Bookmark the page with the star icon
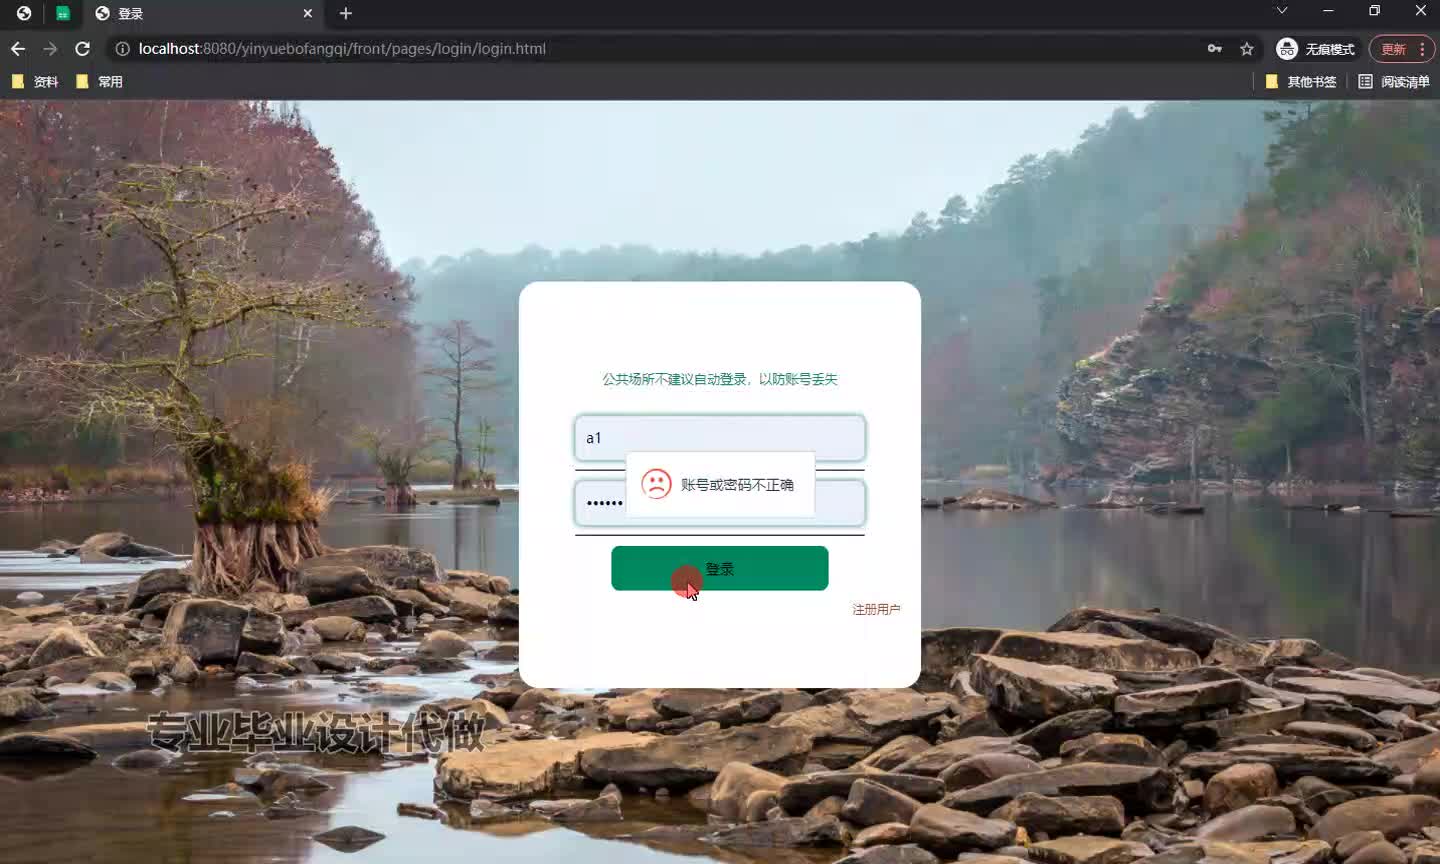The width and height of the screenshot is (1440, 864). [1246, 48]
